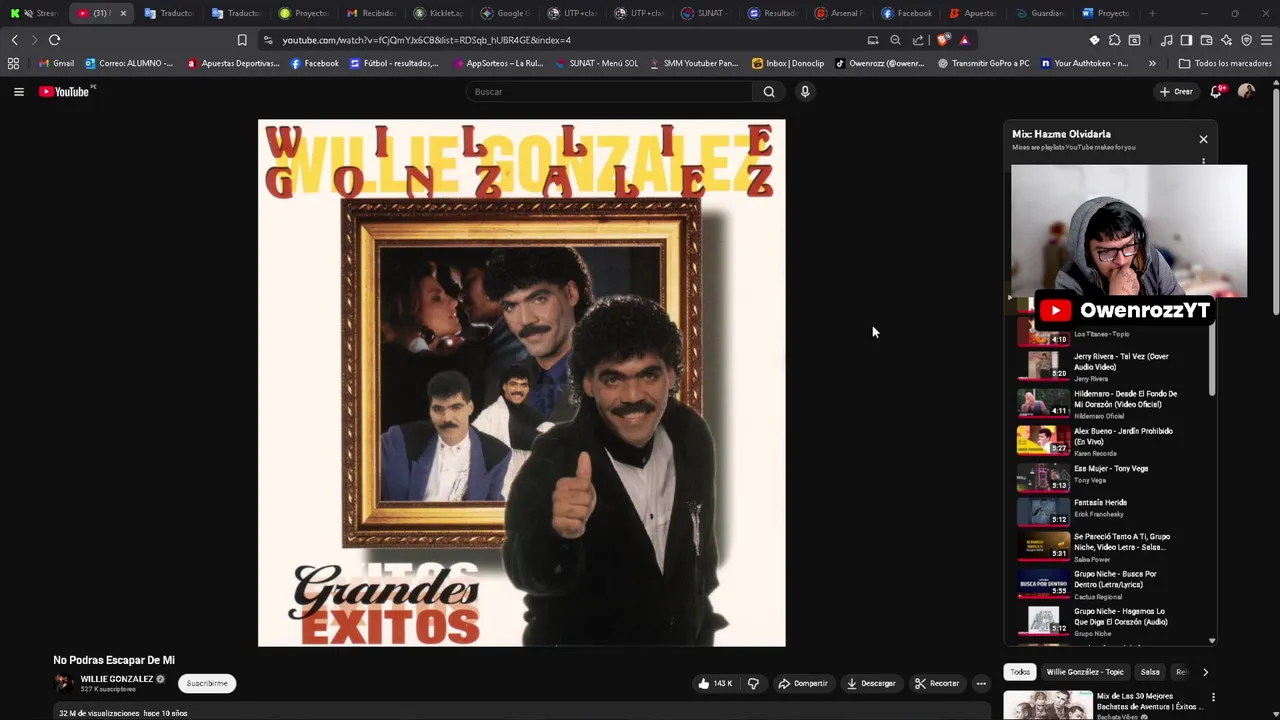Dislike the video with the thumbs-down icon
This screenshot has height=720, width=1280.
tap(754, 683)
